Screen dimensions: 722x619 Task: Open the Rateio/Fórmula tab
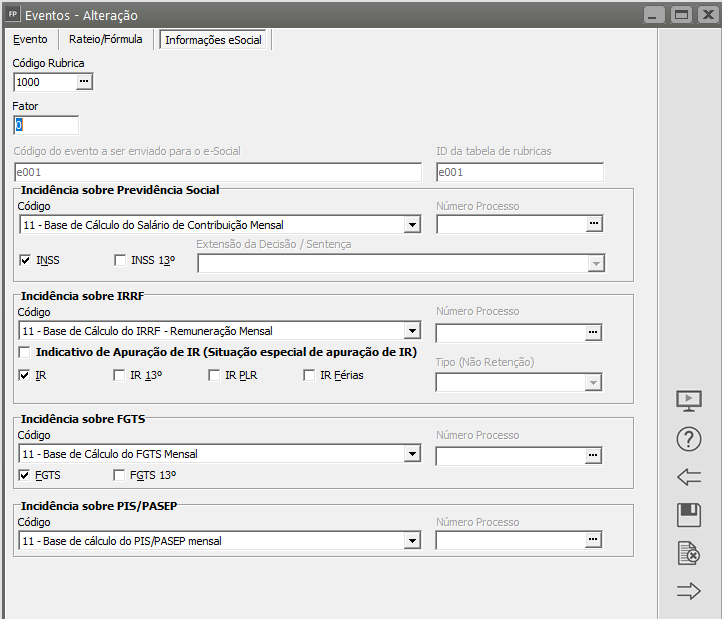tap(106, 40)
